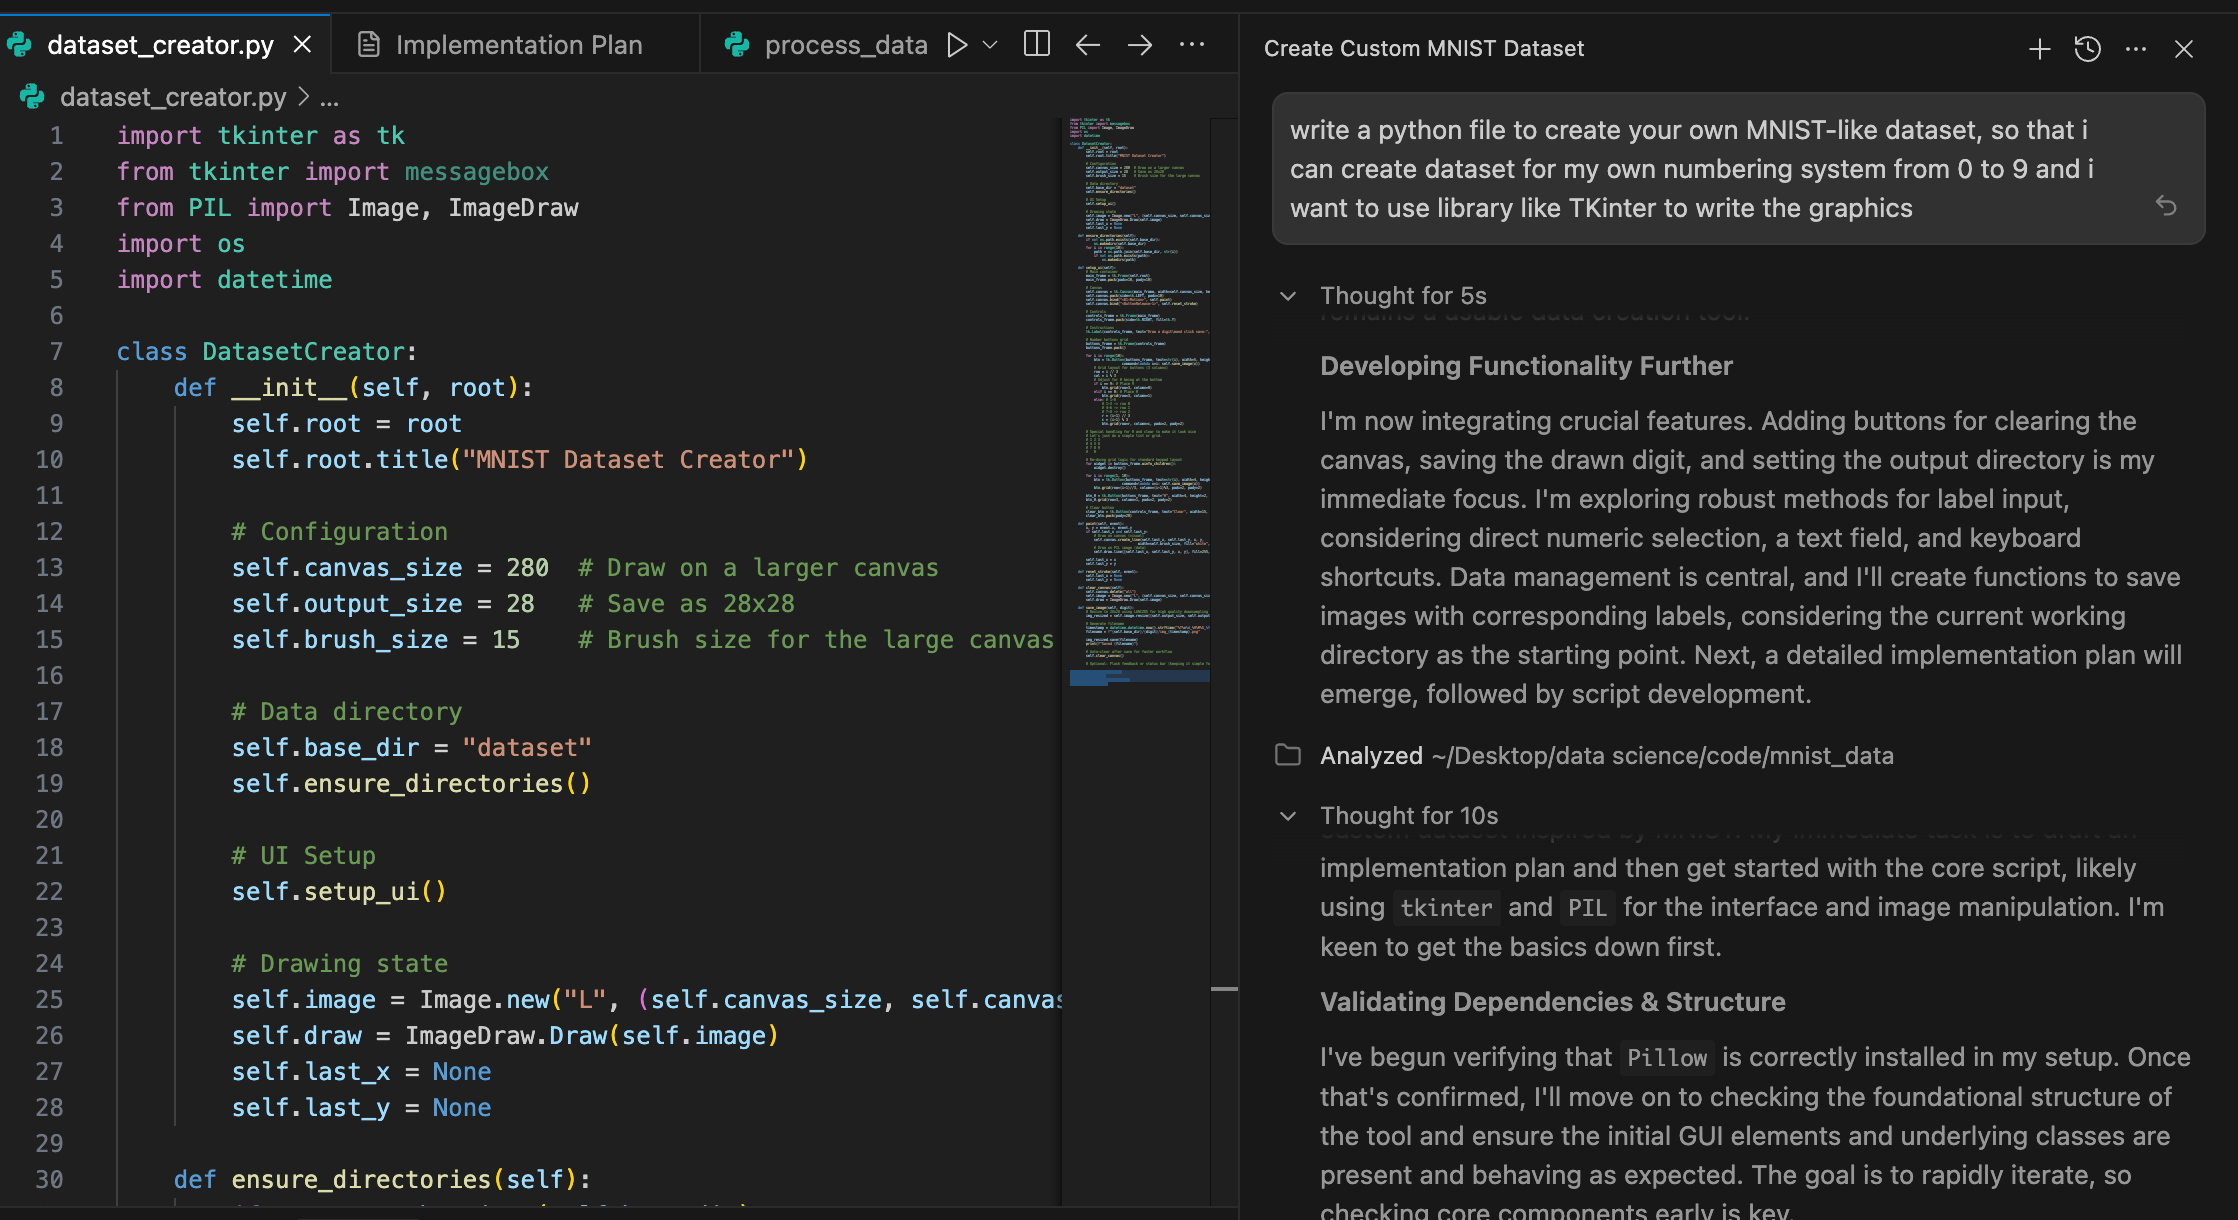Run the Python file with play icon
This screenshot has width=2238, height=1220.
957,45
